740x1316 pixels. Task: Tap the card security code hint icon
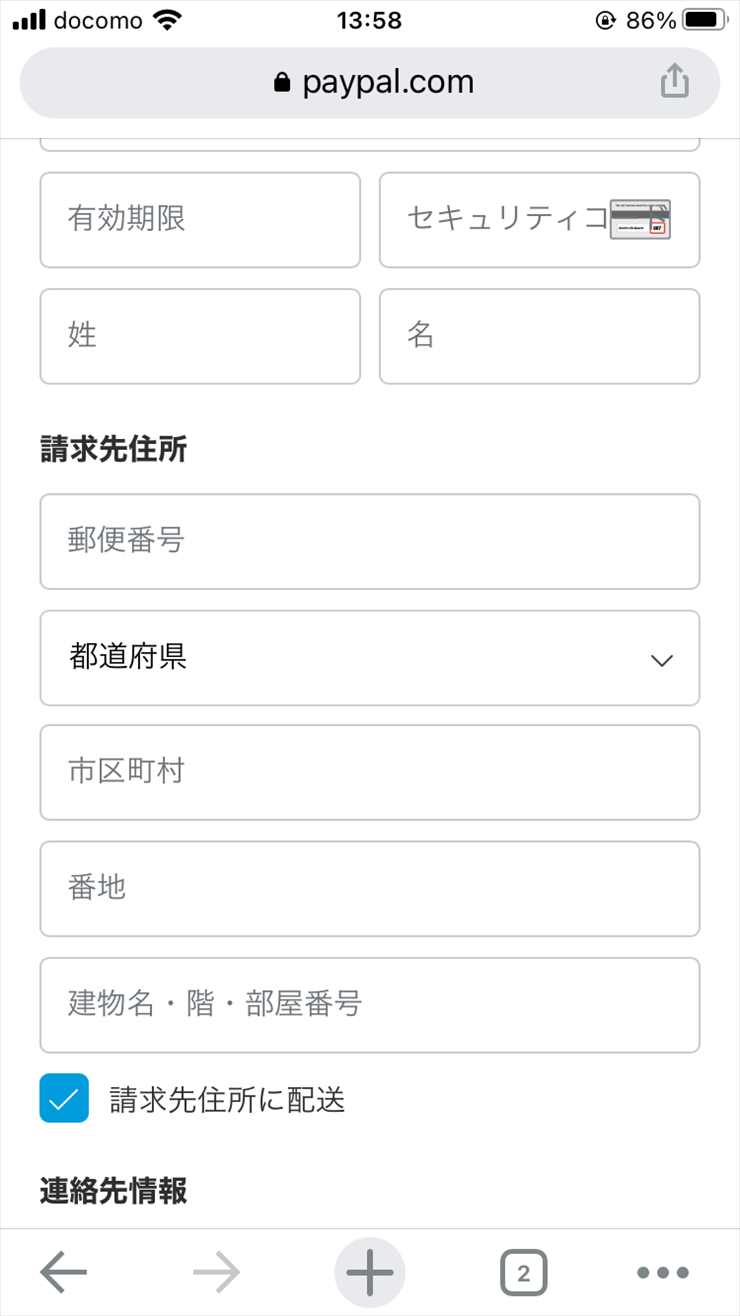[640, 219]
